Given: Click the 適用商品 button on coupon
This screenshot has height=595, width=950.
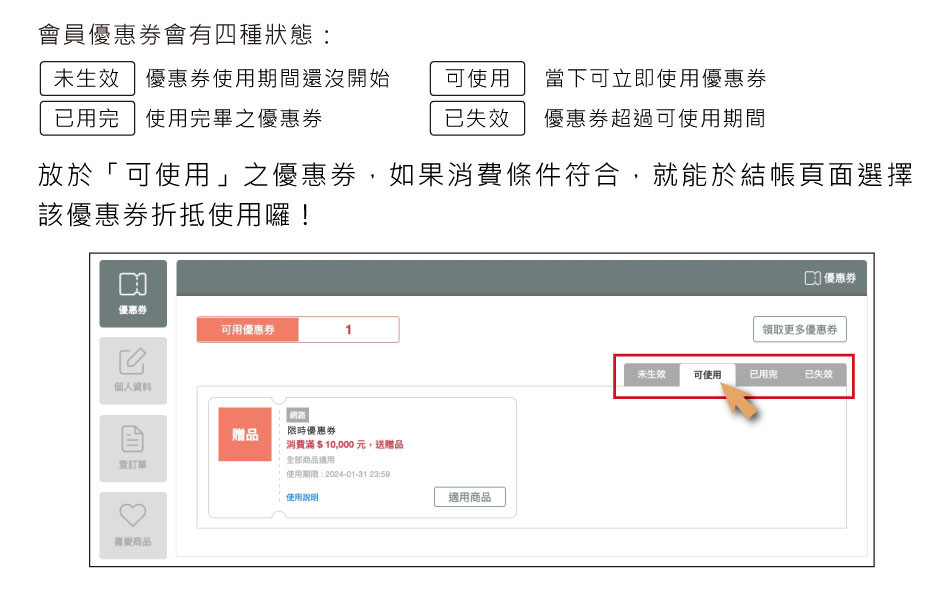Looking at the screenshot, I should [469, 497].
